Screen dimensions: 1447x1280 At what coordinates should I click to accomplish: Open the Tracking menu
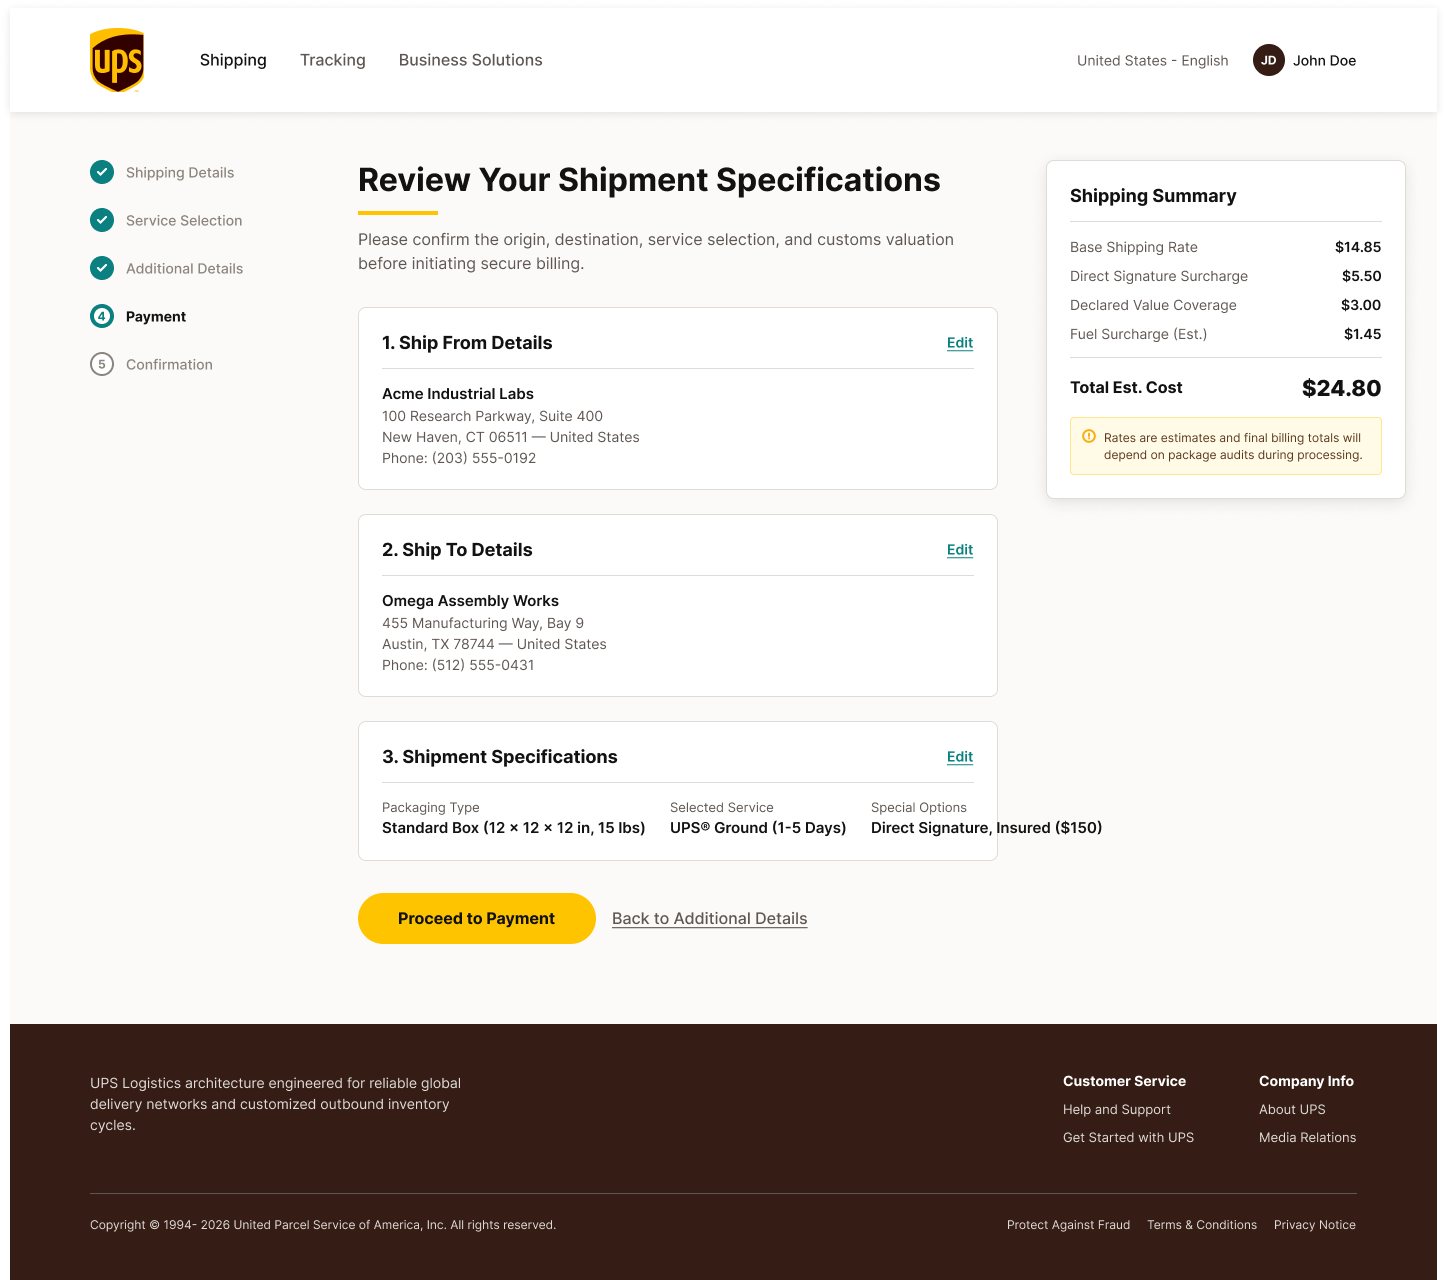coord(333,60)
